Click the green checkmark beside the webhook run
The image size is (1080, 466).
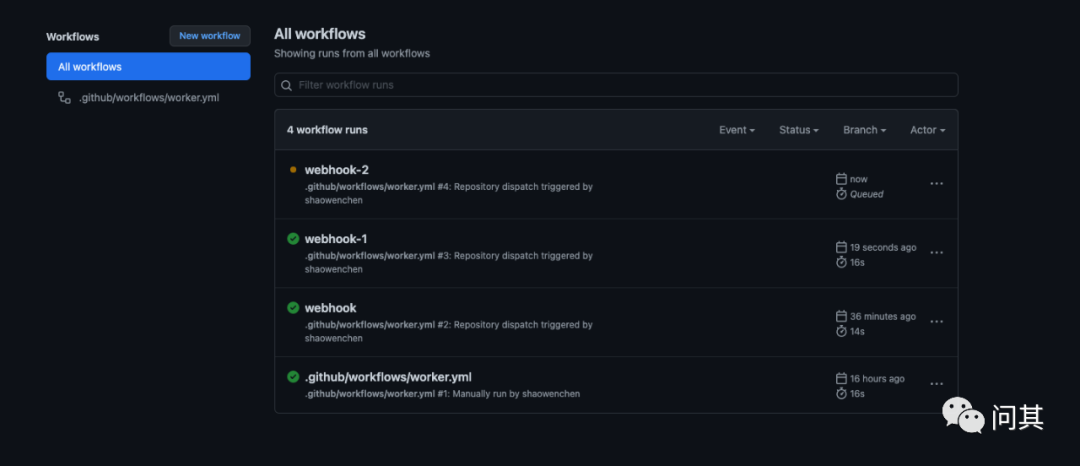click(293, 308)
